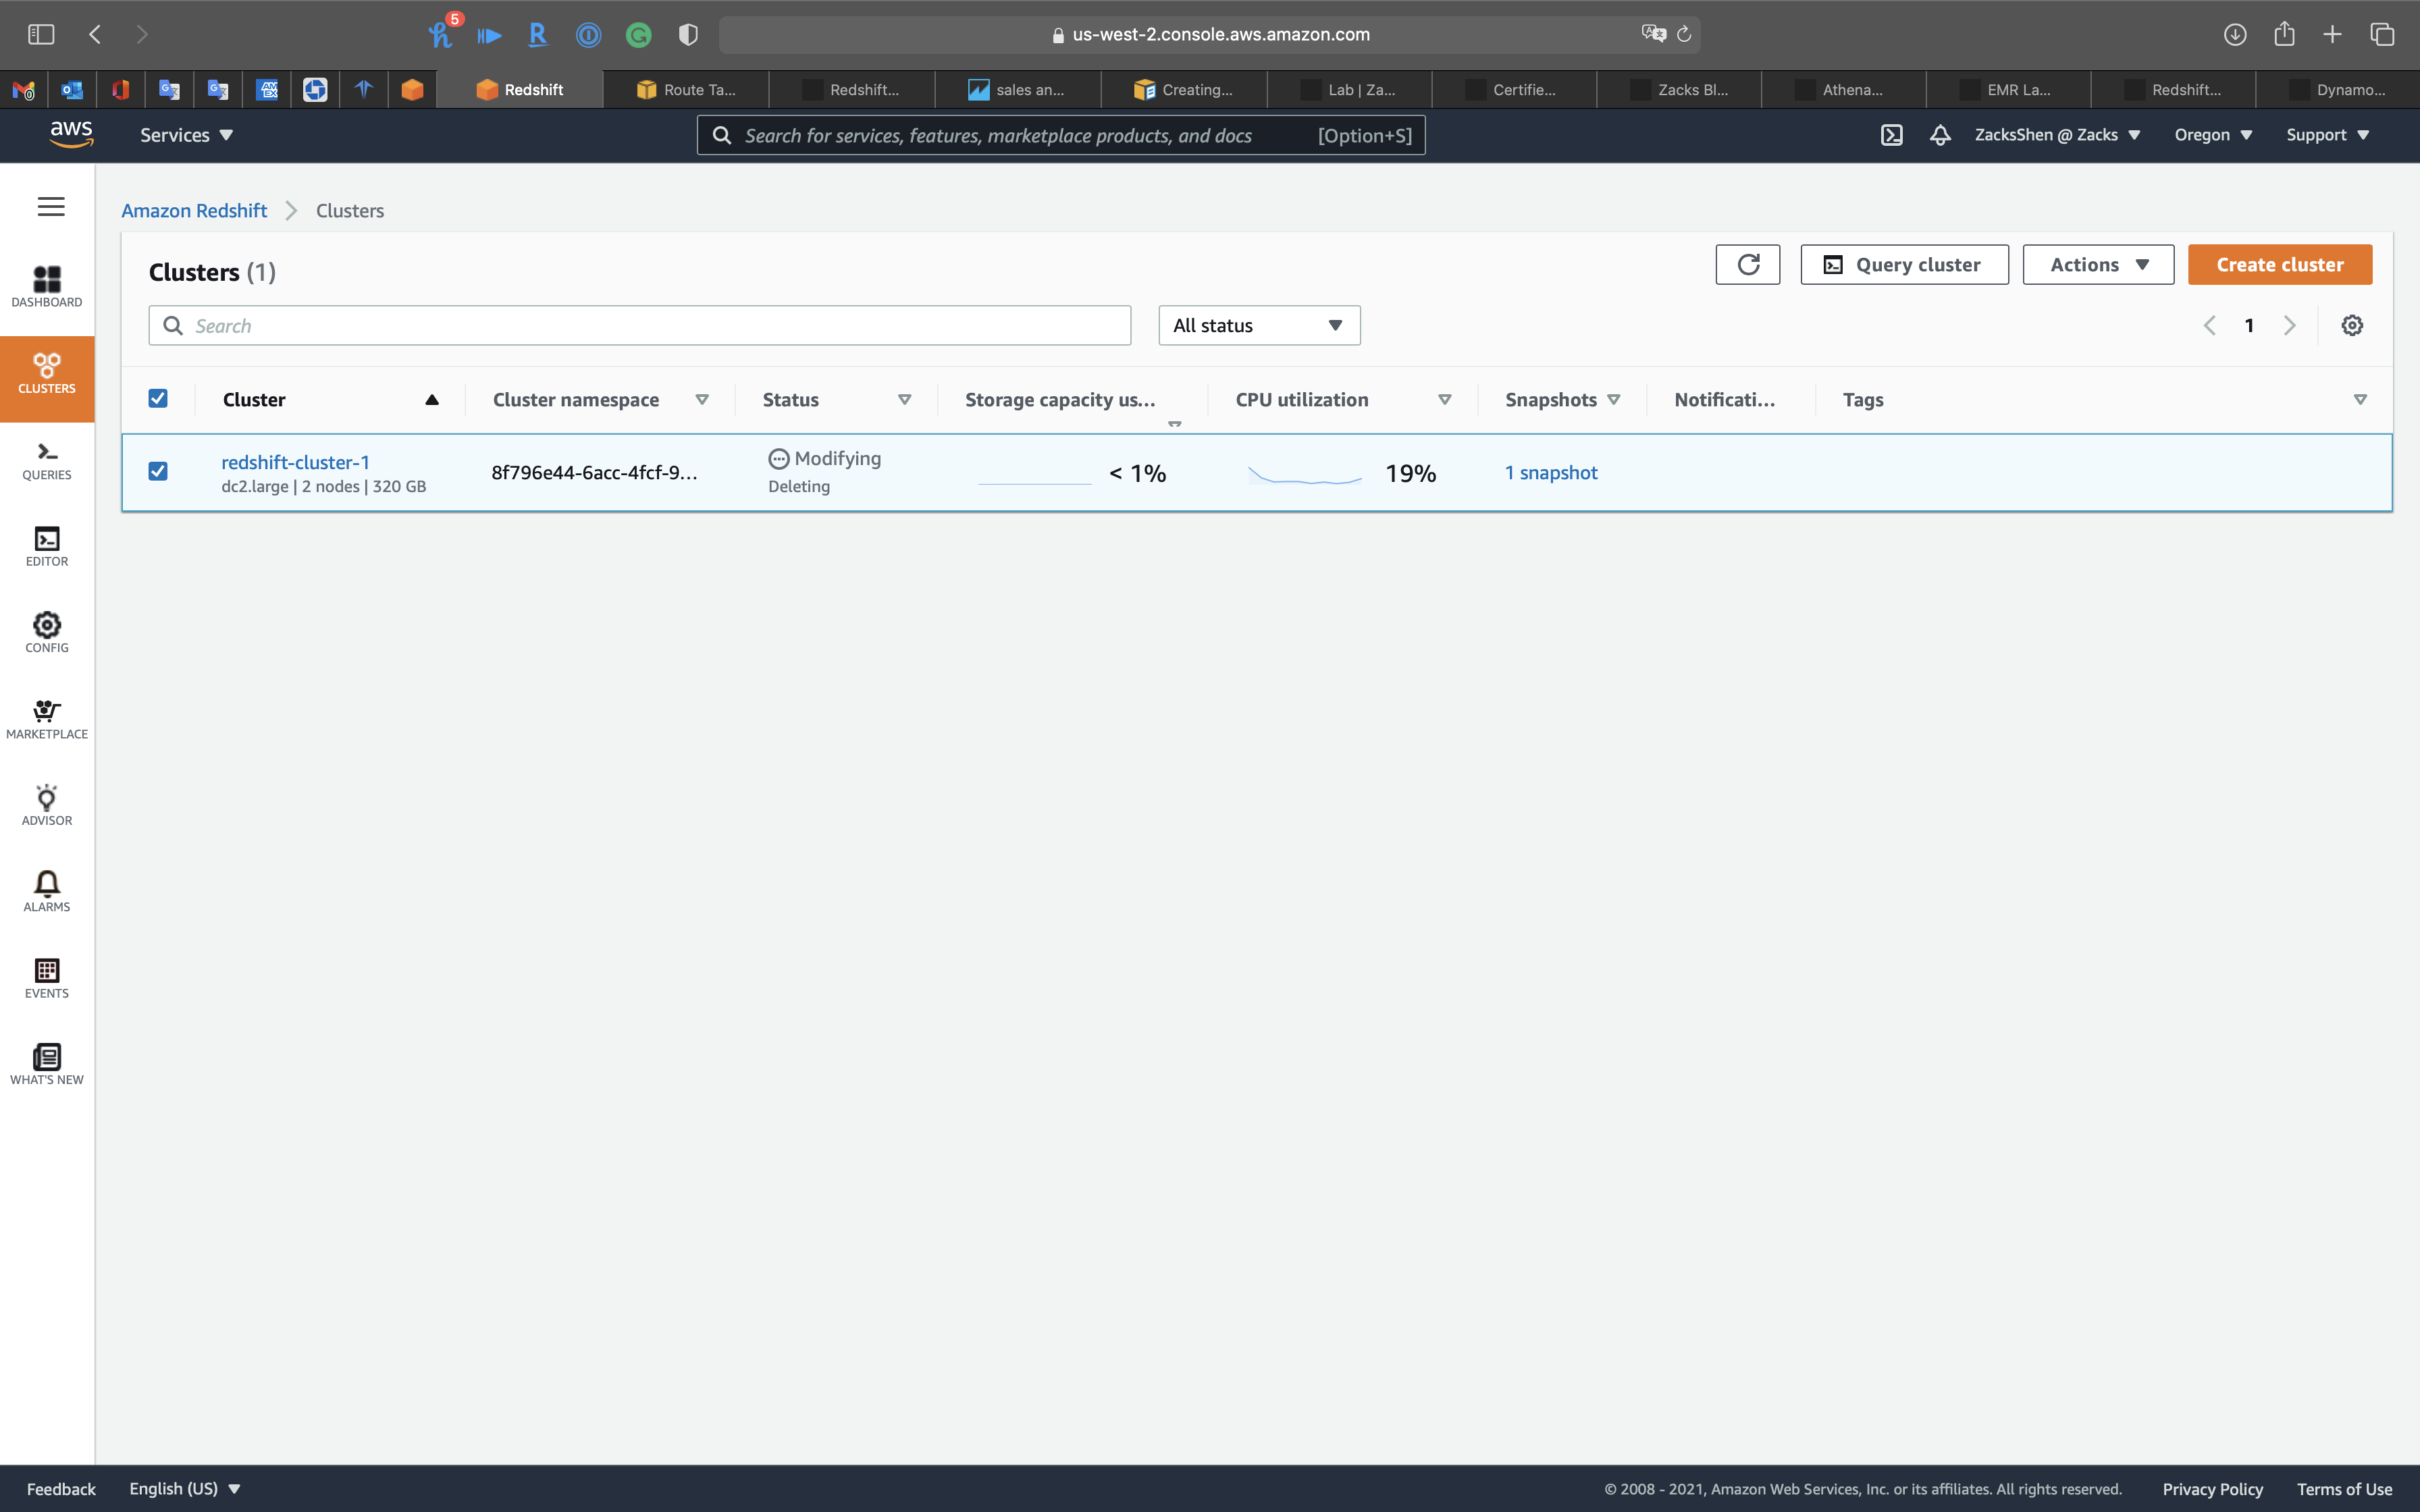
Task: Open Alarms bell in sidebar
Action: pos(47,891)
